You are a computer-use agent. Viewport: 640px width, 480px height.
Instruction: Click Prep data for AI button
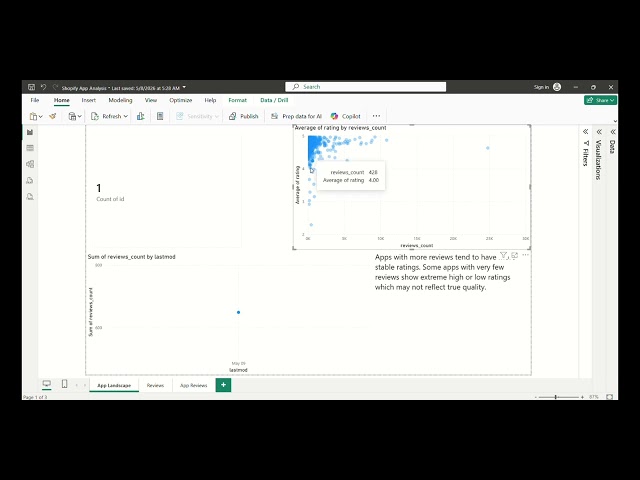click(296, 116)
